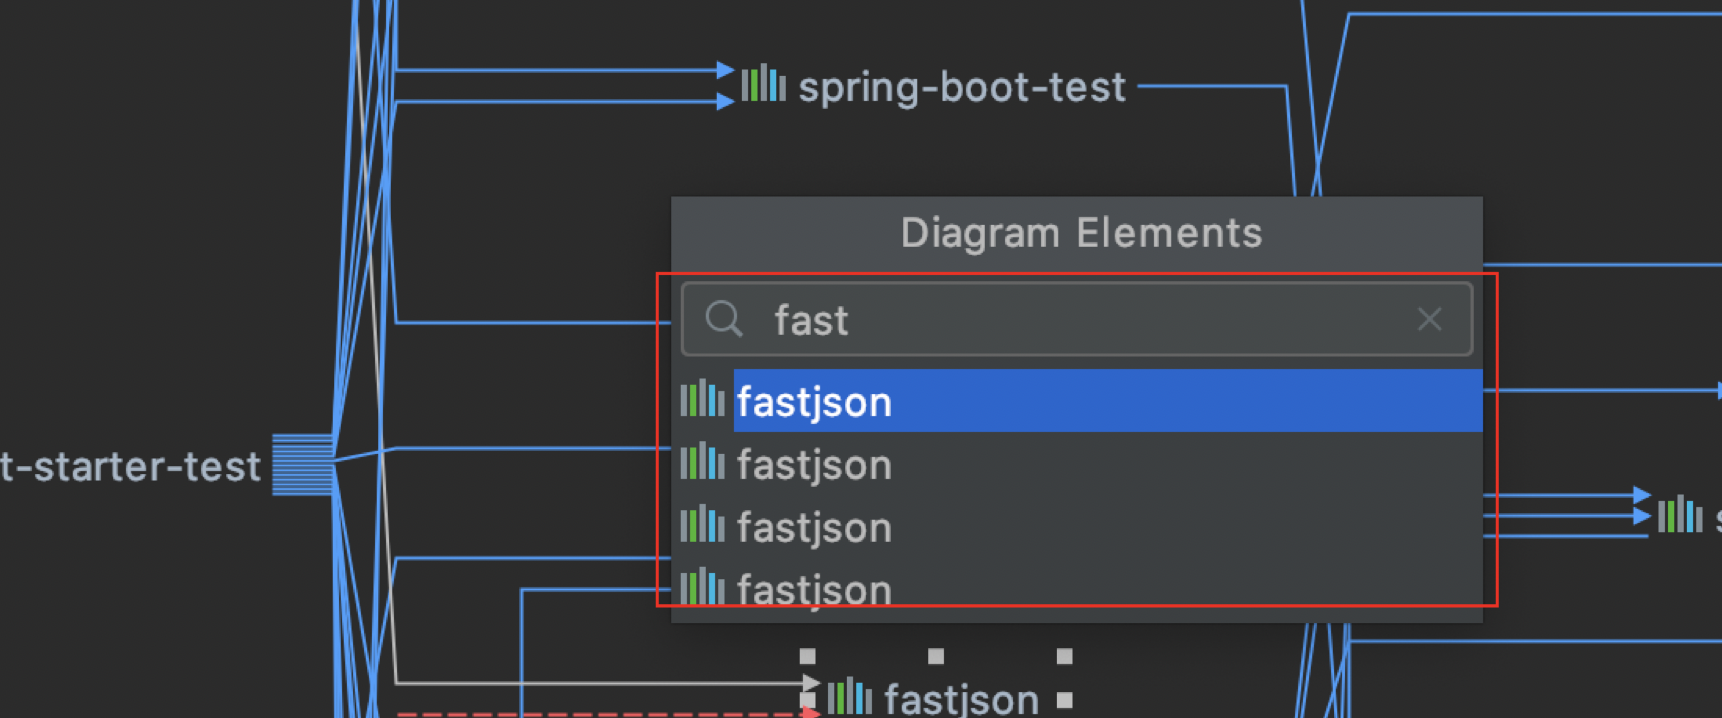This screenshot has height=718, width=1722.
Task: Click the fastjson diagram node's library icon
Action: (x=849, y=697)
